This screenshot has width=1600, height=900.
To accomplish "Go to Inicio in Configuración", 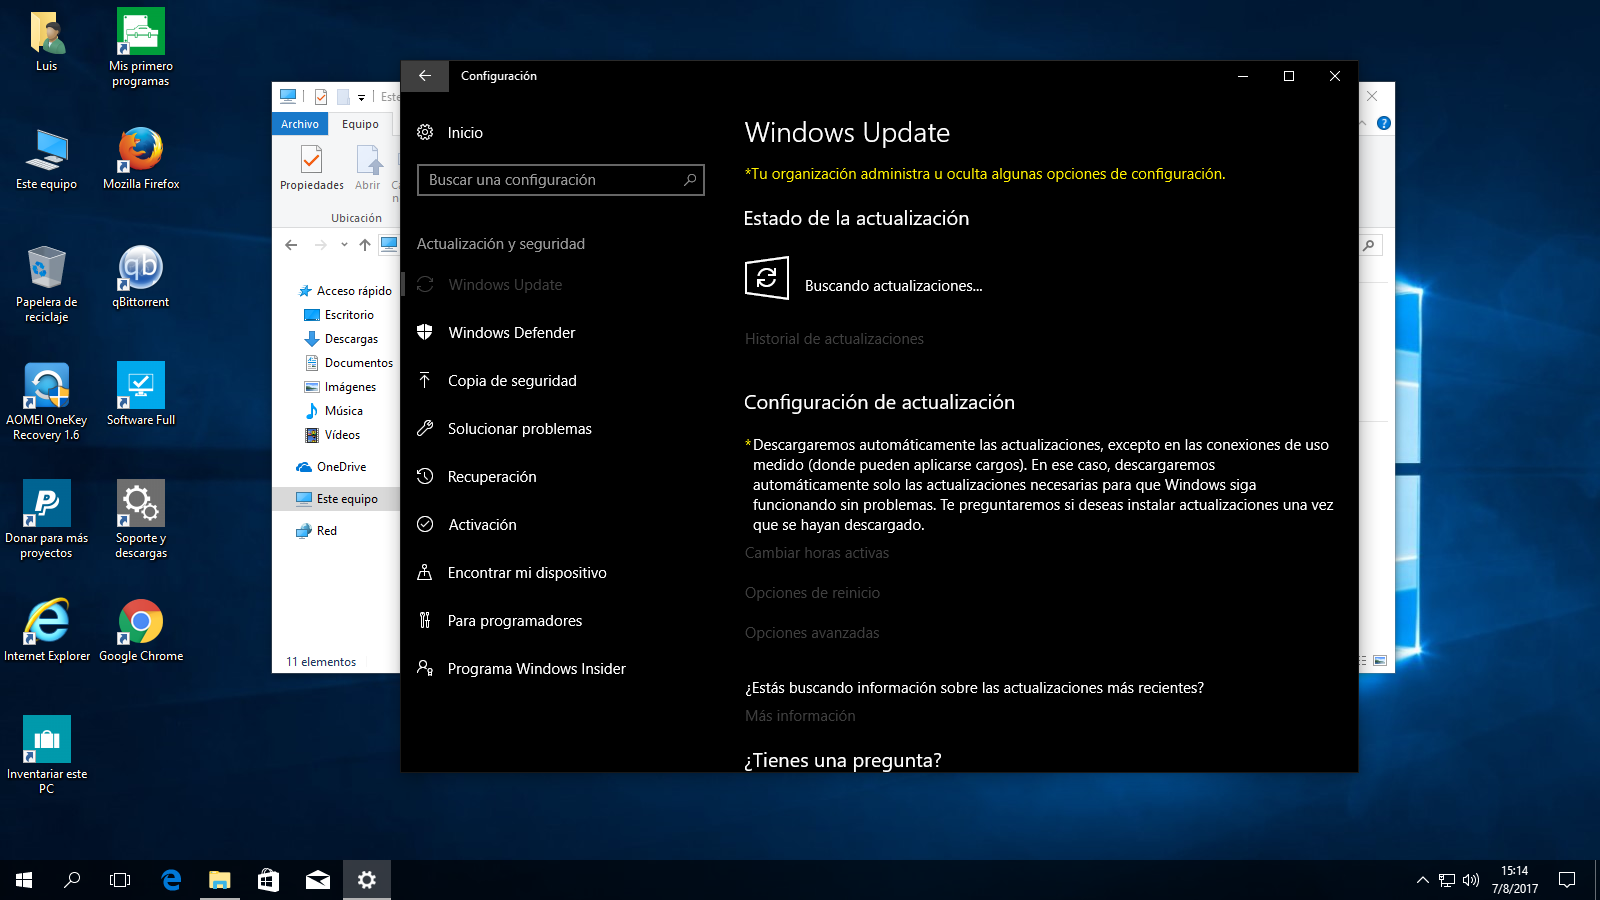I will pyautogui.click(x=465, y=133).
